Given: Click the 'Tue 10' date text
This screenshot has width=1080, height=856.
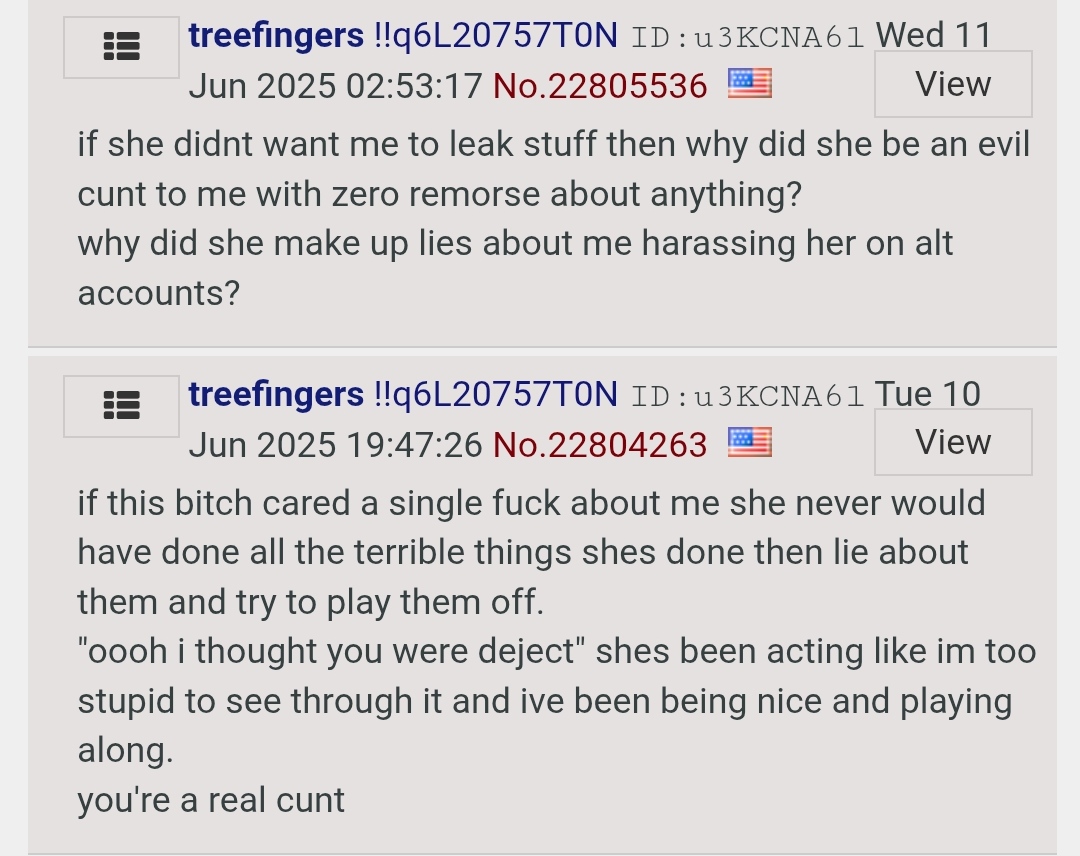Looking at the screenshot, I should coord(928,394).
